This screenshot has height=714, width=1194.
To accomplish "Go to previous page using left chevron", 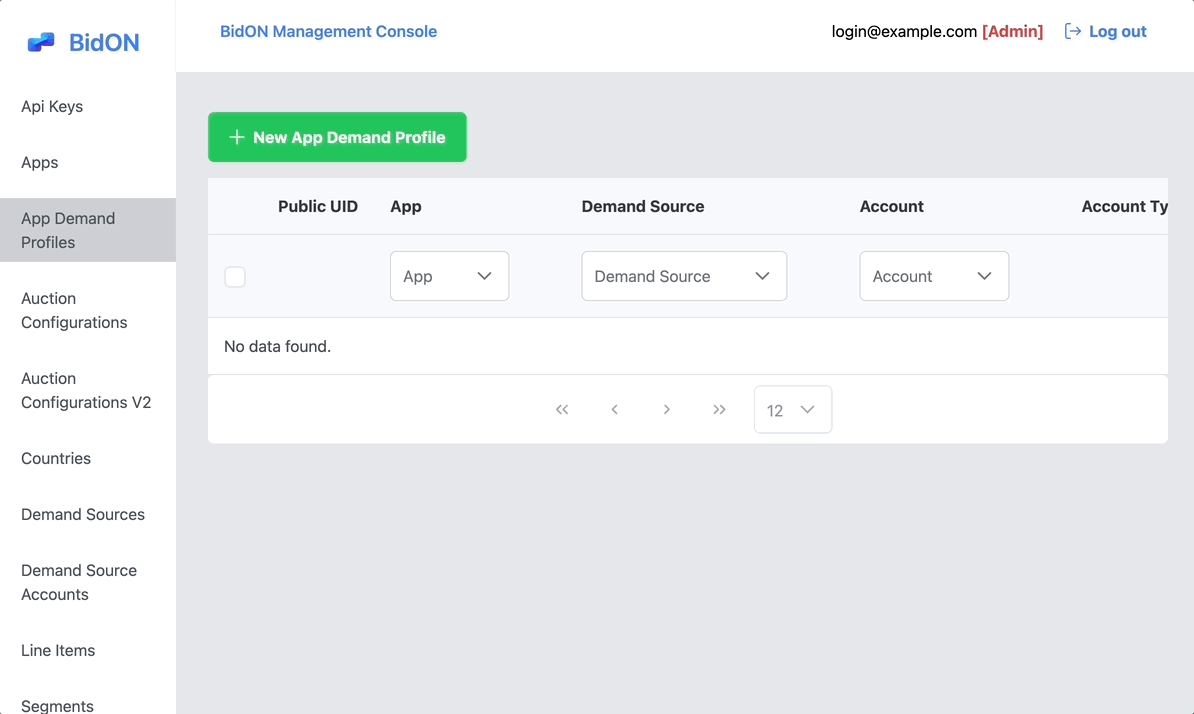I will (x=614, y=409).
